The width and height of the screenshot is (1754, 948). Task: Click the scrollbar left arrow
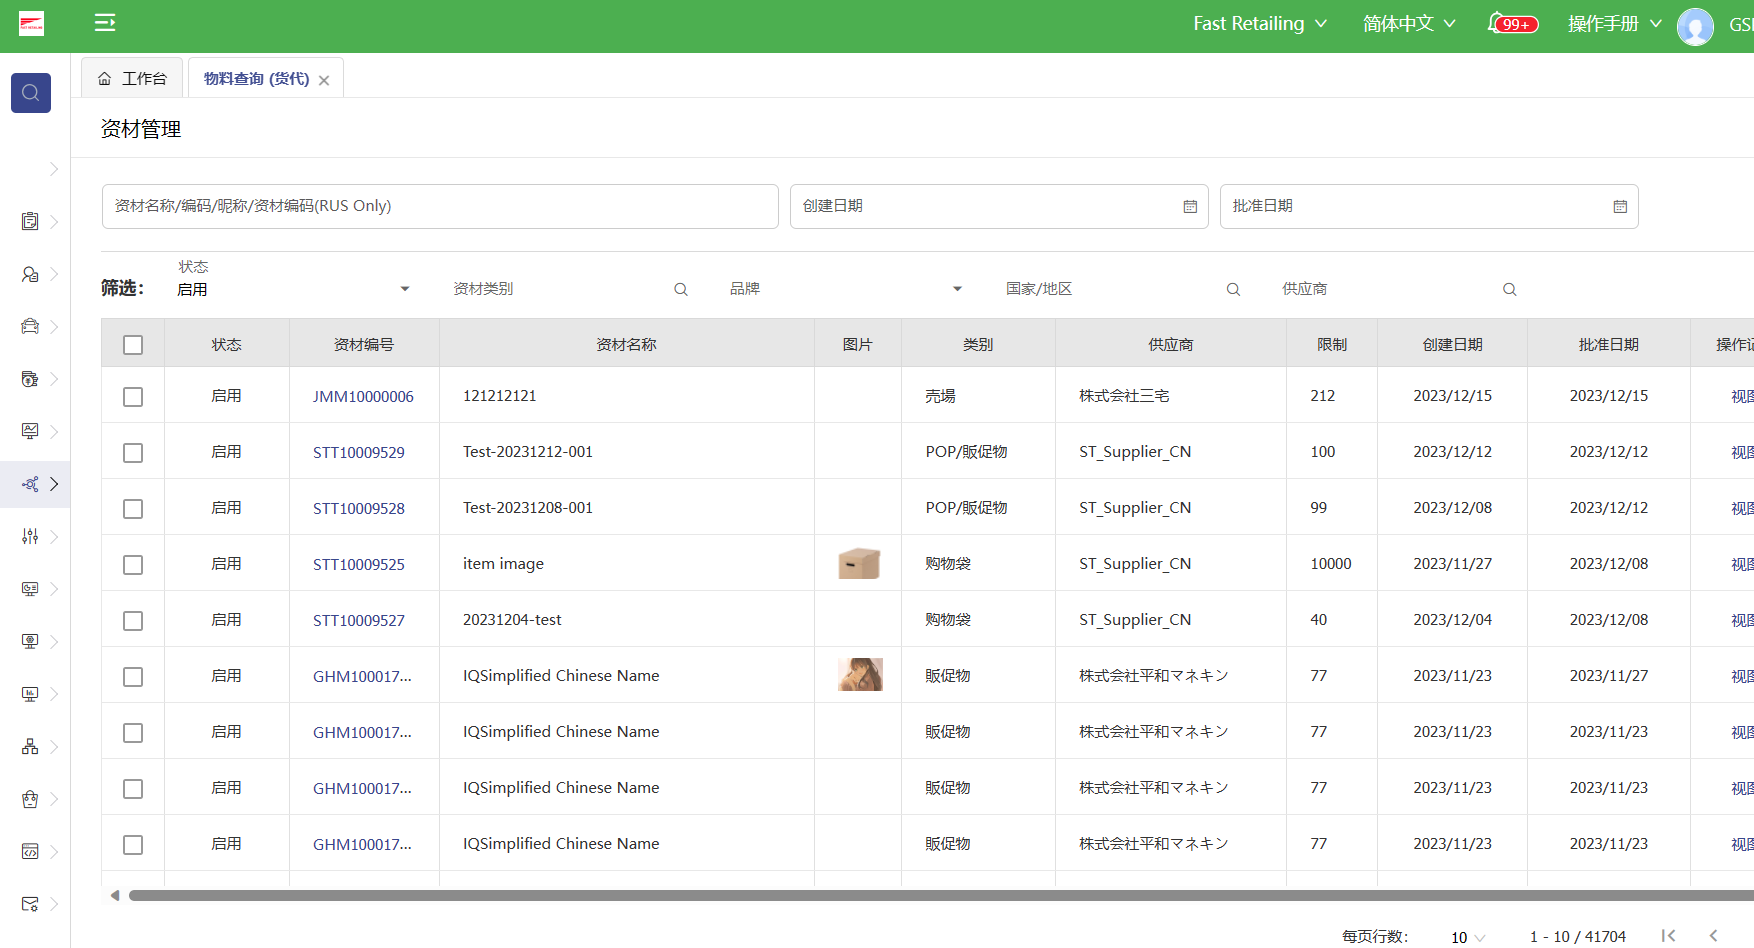[x=115, y=896]
